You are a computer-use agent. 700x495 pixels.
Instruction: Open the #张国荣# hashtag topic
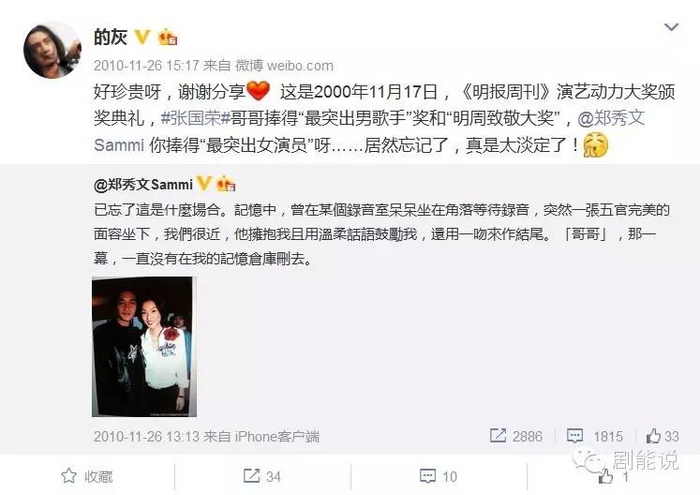coord(196,118)
